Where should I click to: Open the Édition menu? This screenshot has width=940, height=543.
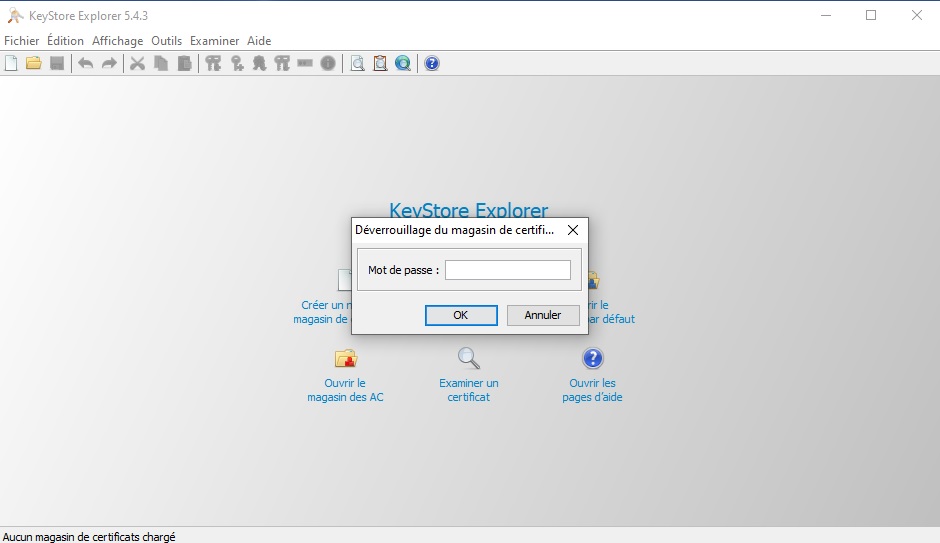pyautogui.click(x=65, y=41)
